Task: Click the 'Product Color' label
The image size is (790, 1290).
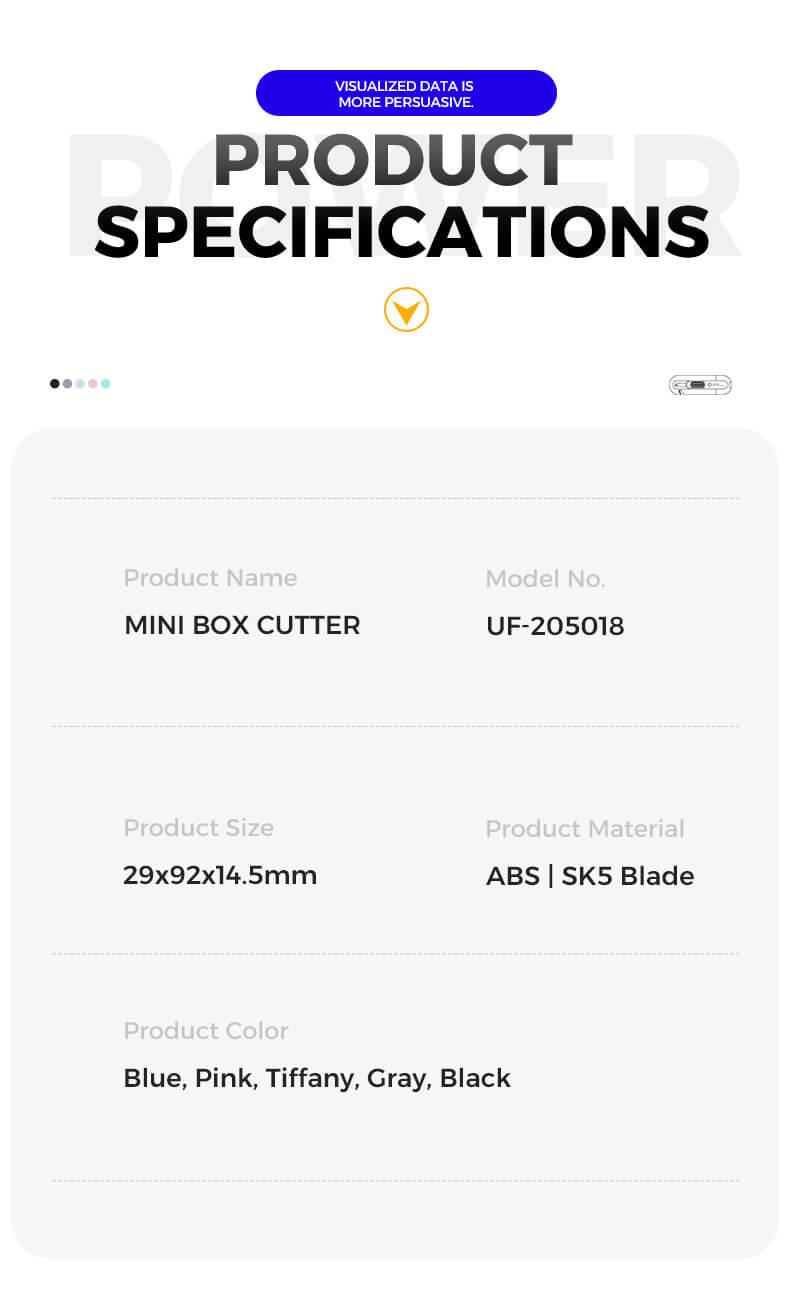Action: (x=206, y=1031)
